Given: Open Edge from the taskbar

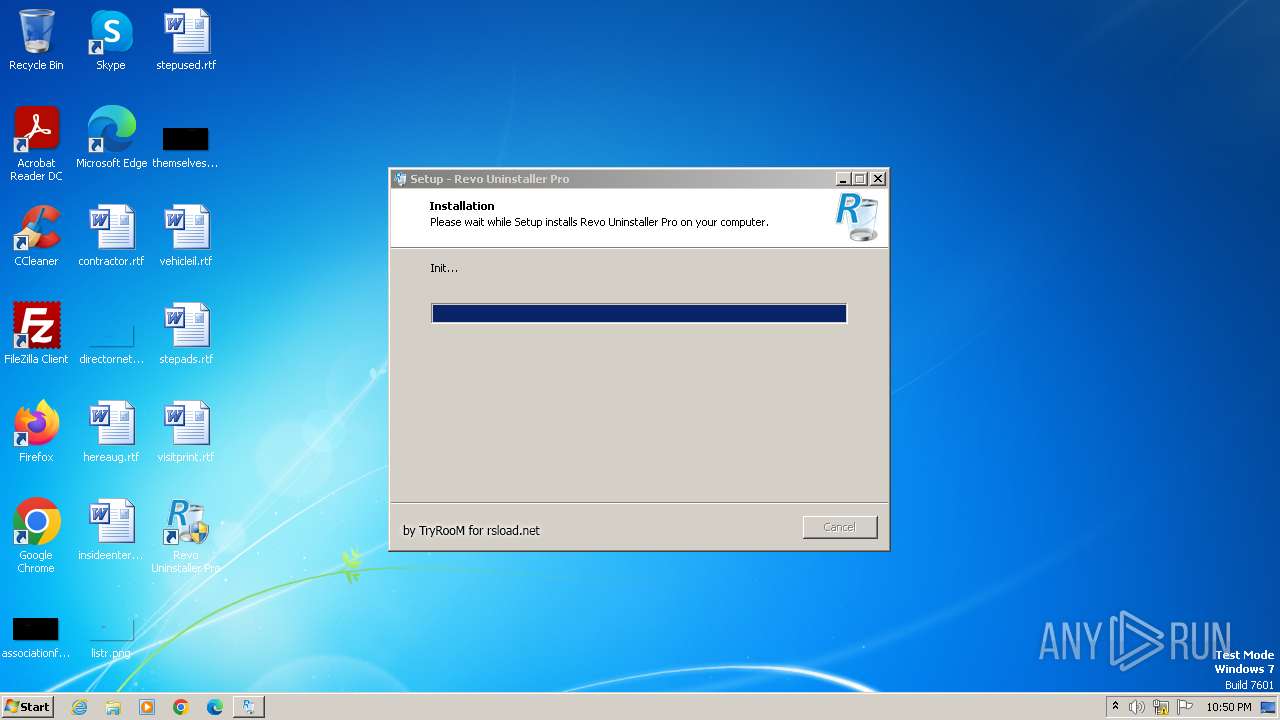Looking at the screenshot, I should [215, 707].
